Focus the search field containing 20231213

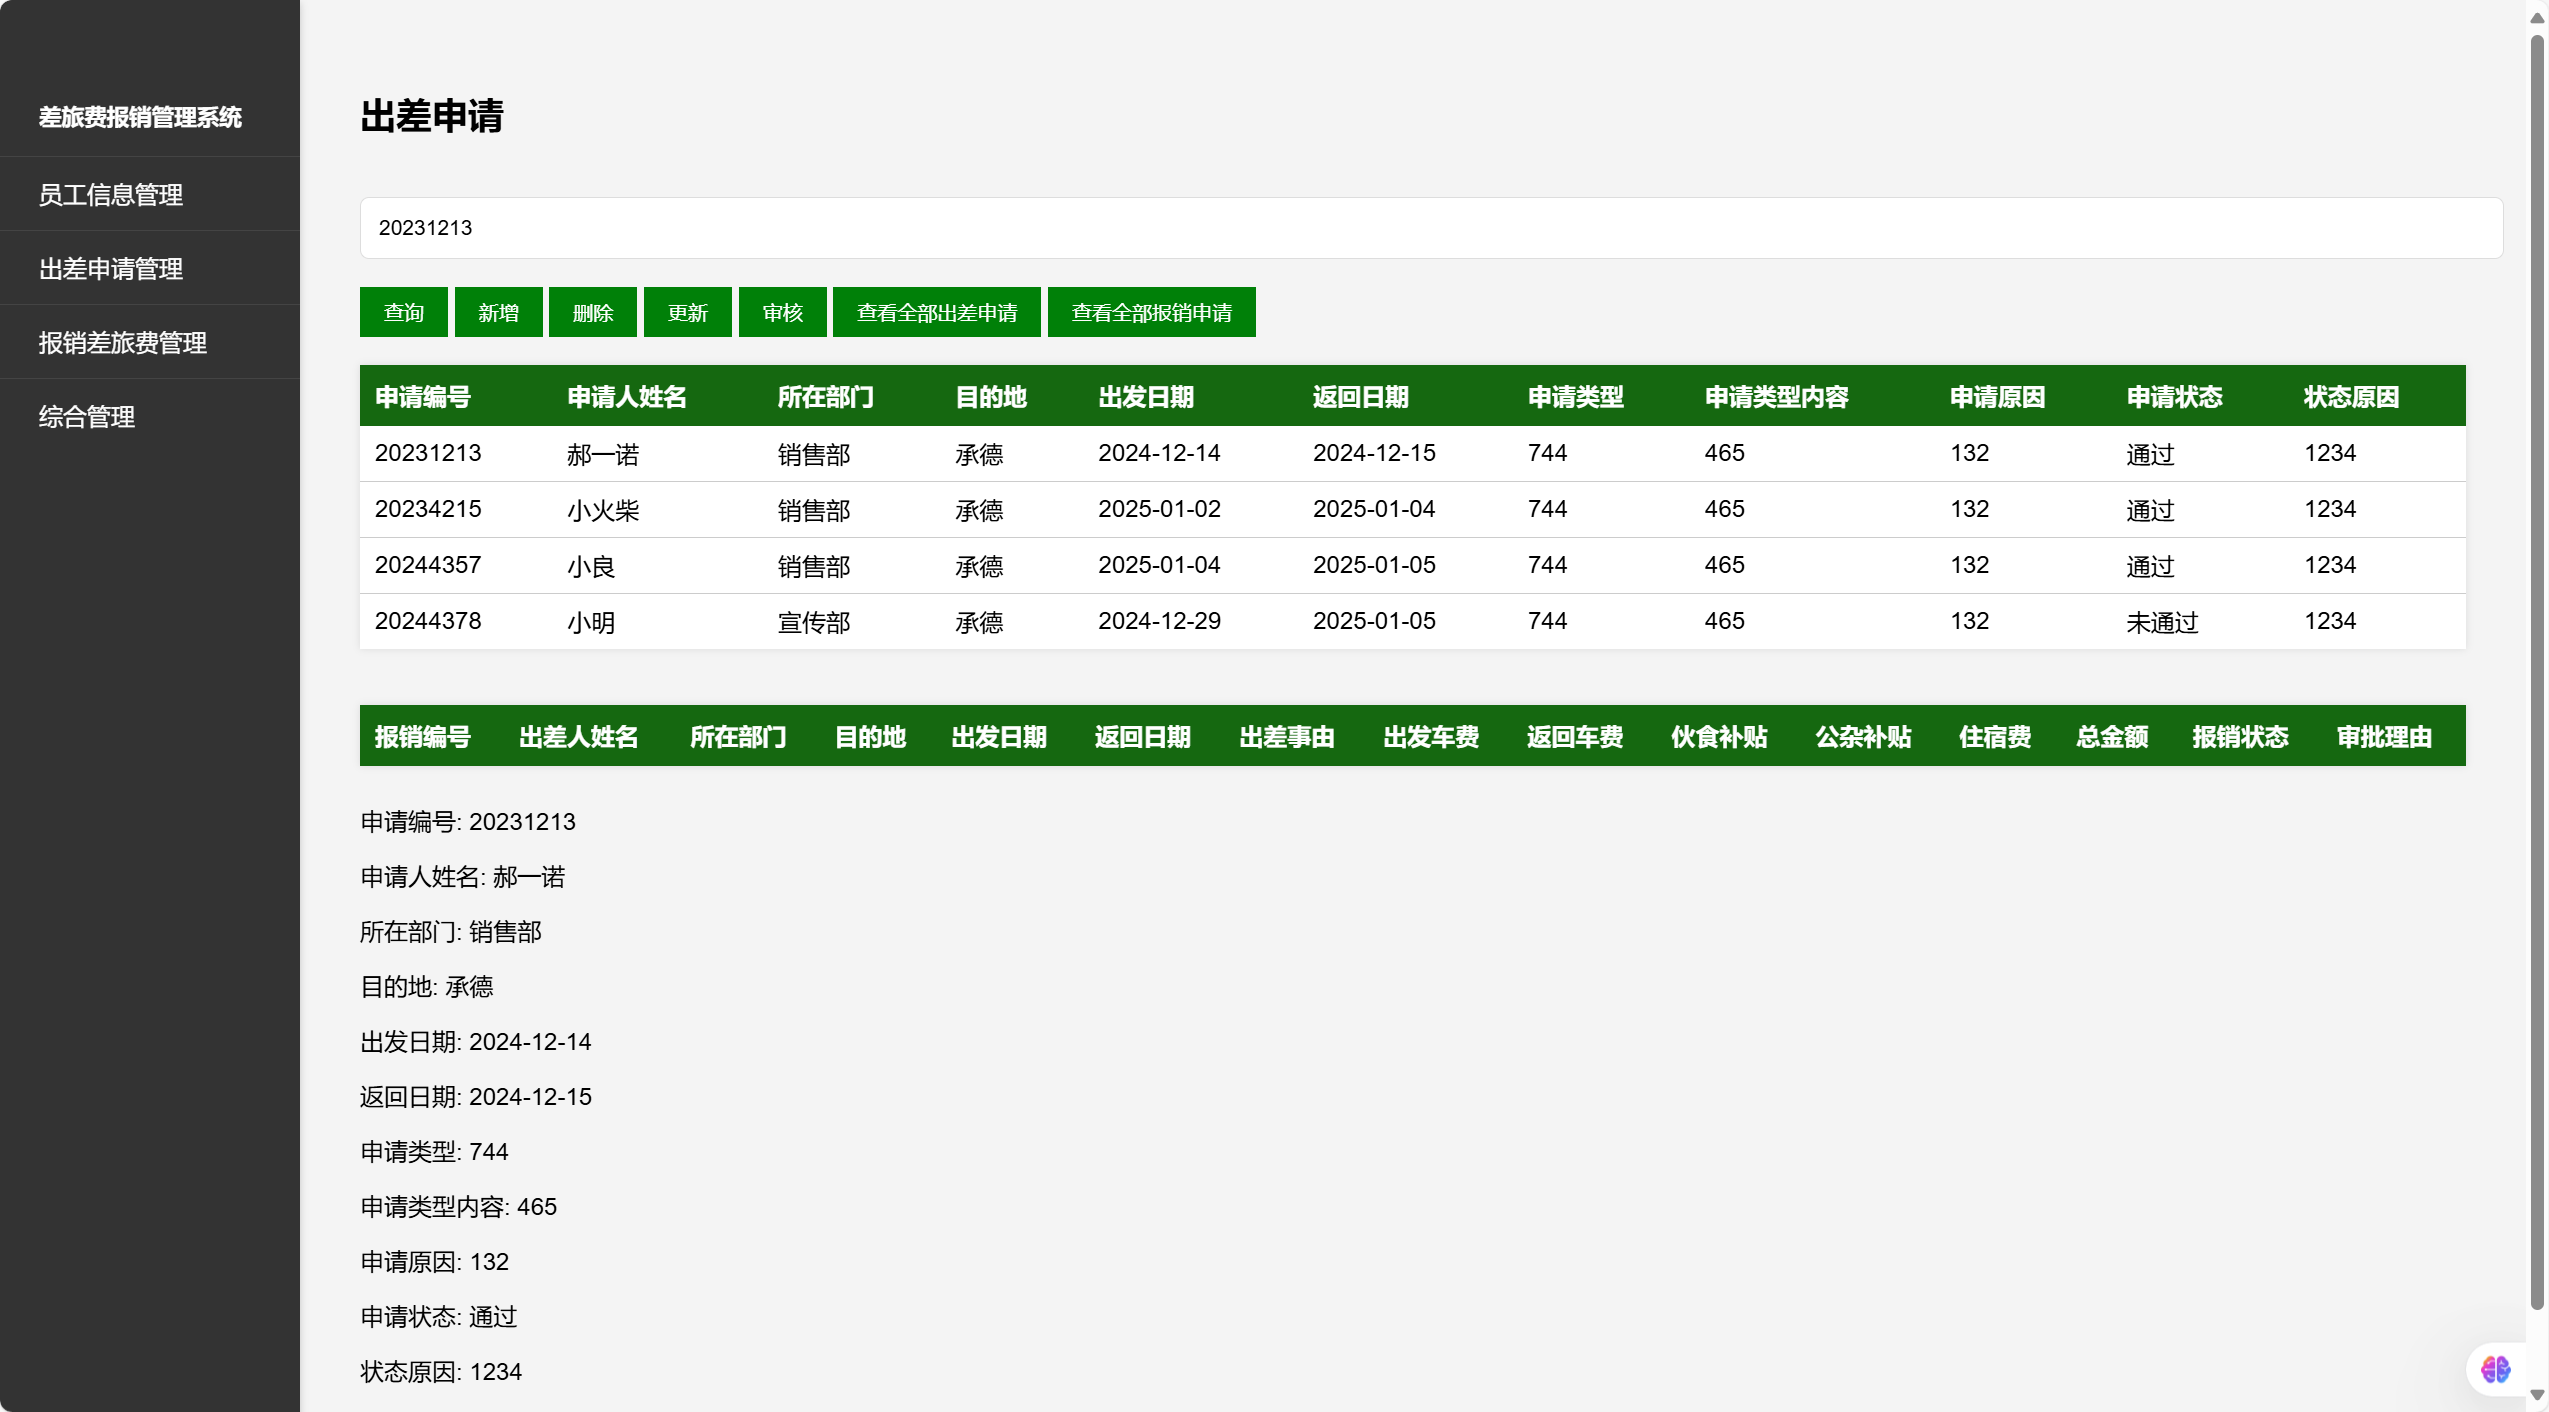(1430, 228)
